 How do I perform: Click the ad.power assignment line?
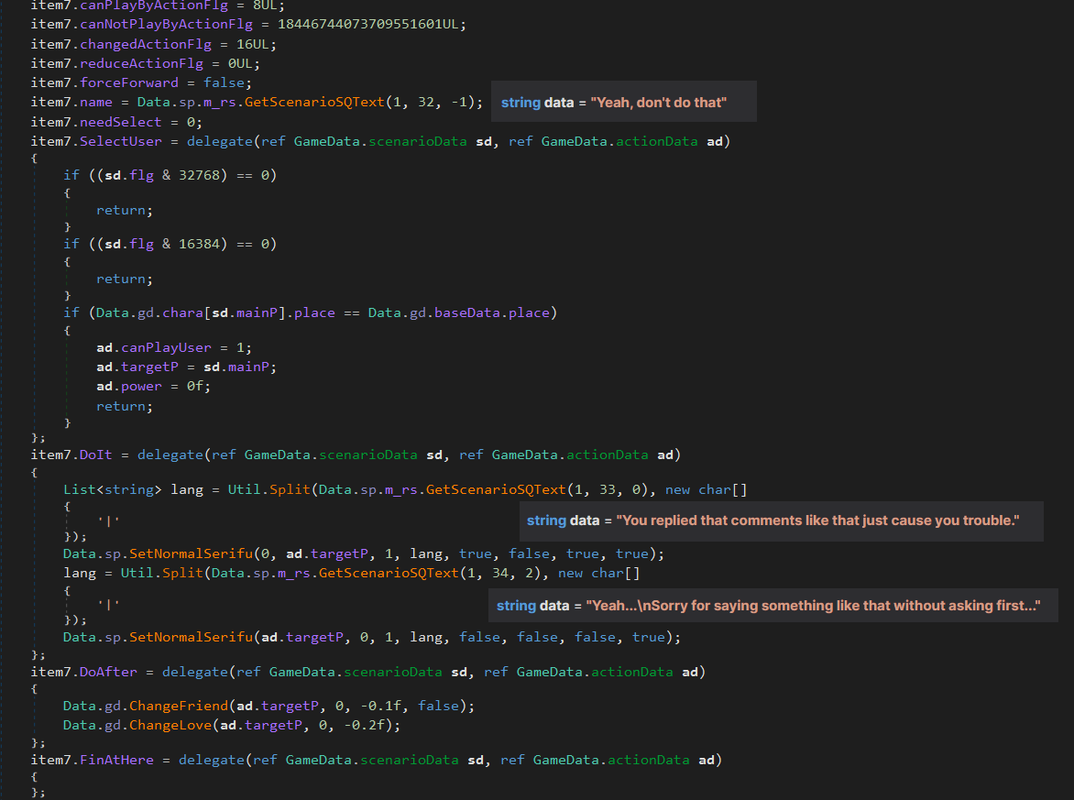point(153,386)
